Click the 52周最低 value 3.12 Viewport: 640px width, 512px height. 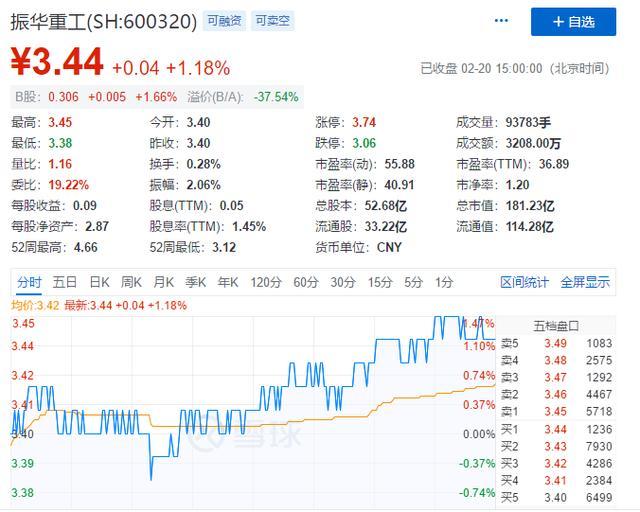pos(224,247)
